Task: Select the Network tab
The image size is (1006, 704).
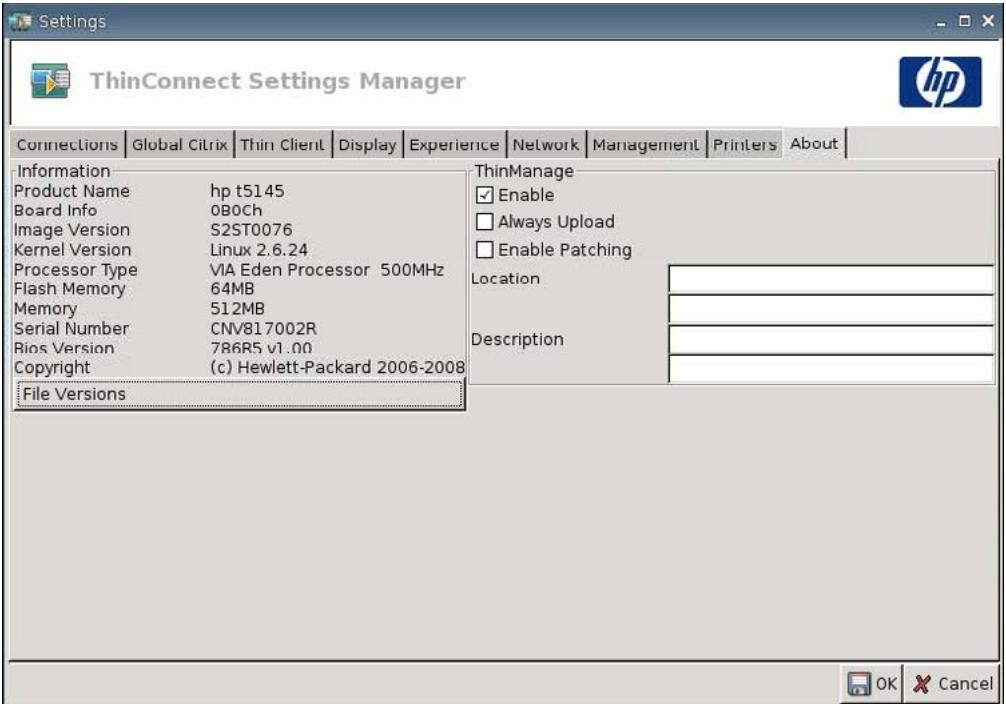Action: coord(546,144)
